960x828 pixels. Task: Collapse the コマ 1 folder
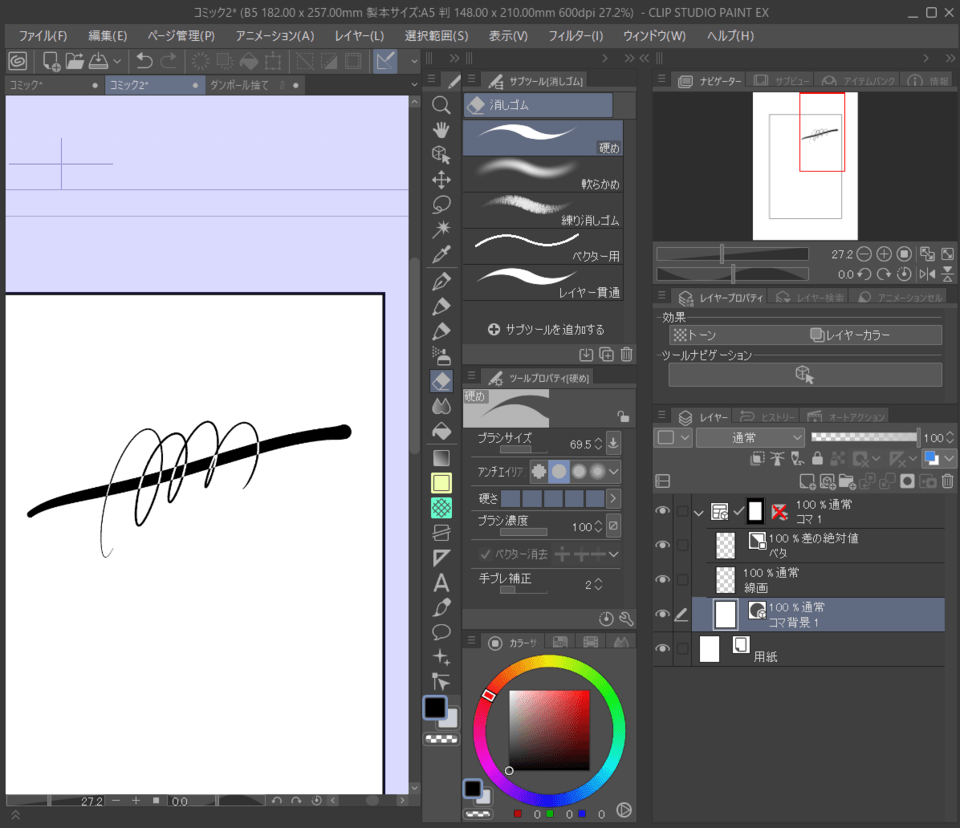point(699,513)
